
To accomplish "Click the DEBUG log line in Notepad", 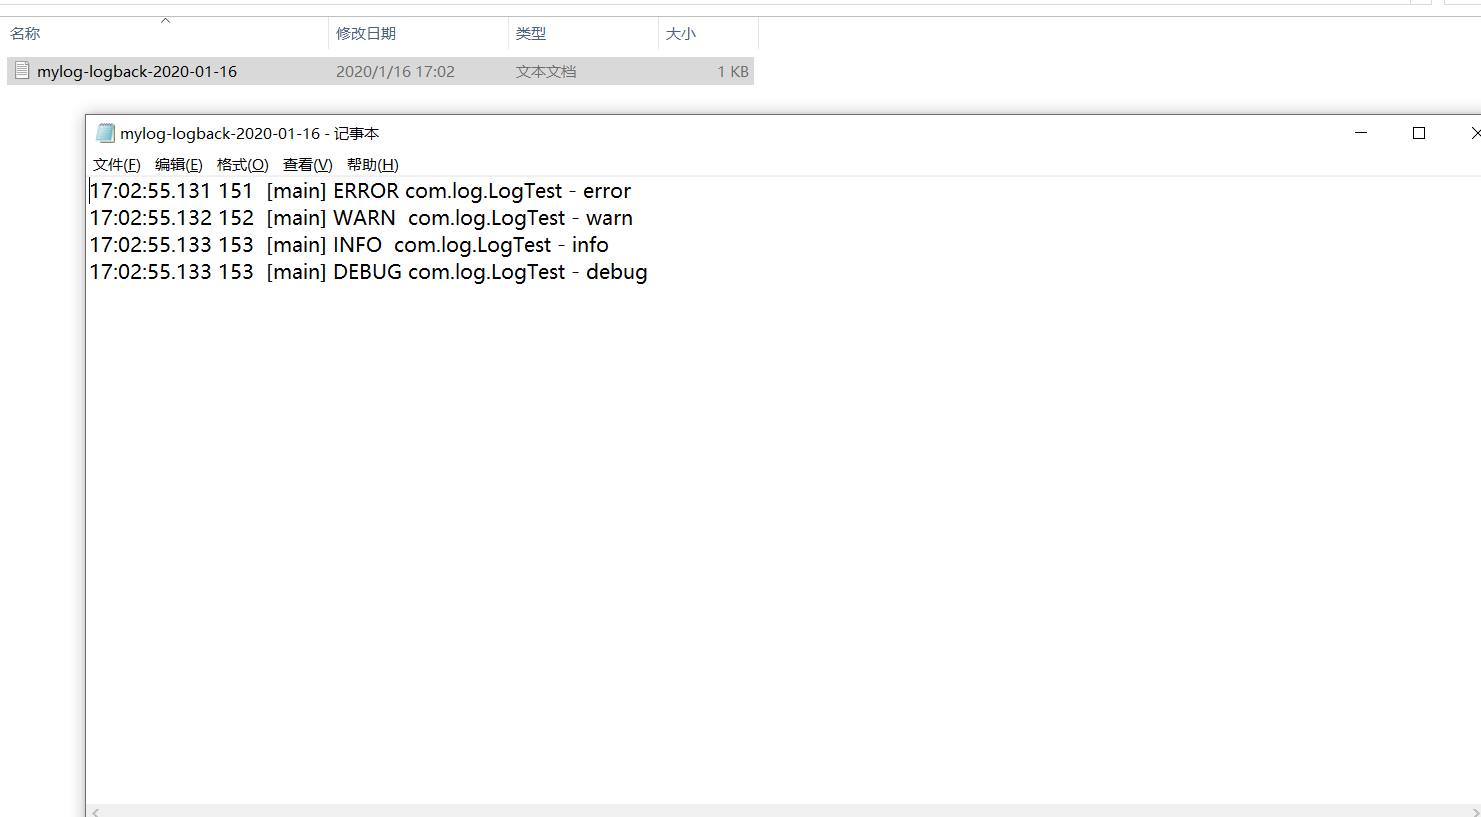I will [369, 272].
